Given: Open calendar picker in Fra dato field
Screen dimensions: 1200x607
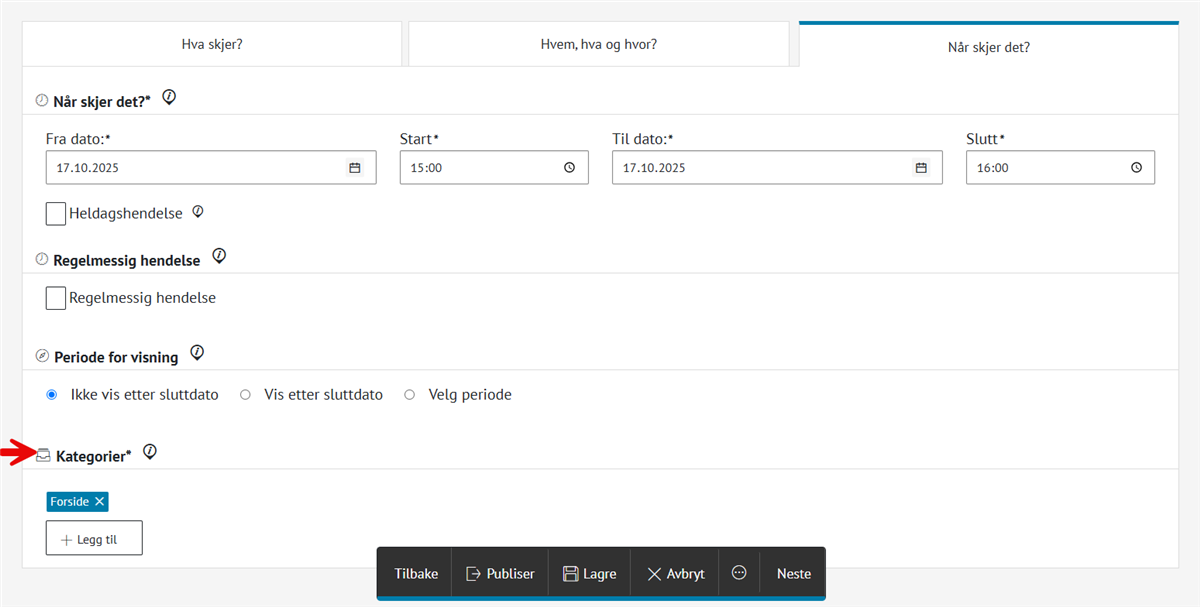Looking at the screenshot, I should tap(354, 168).
